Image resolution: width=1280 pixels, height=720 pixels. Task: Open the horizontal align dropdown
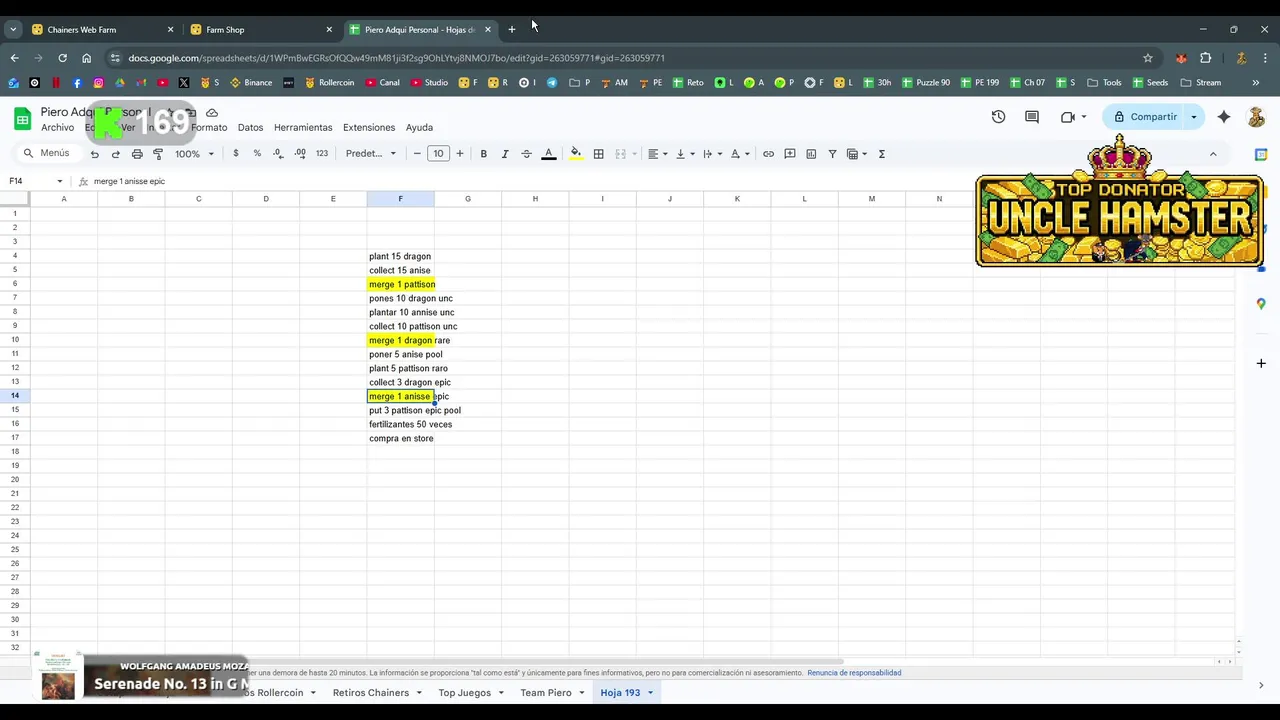click(x=658, y=154)
